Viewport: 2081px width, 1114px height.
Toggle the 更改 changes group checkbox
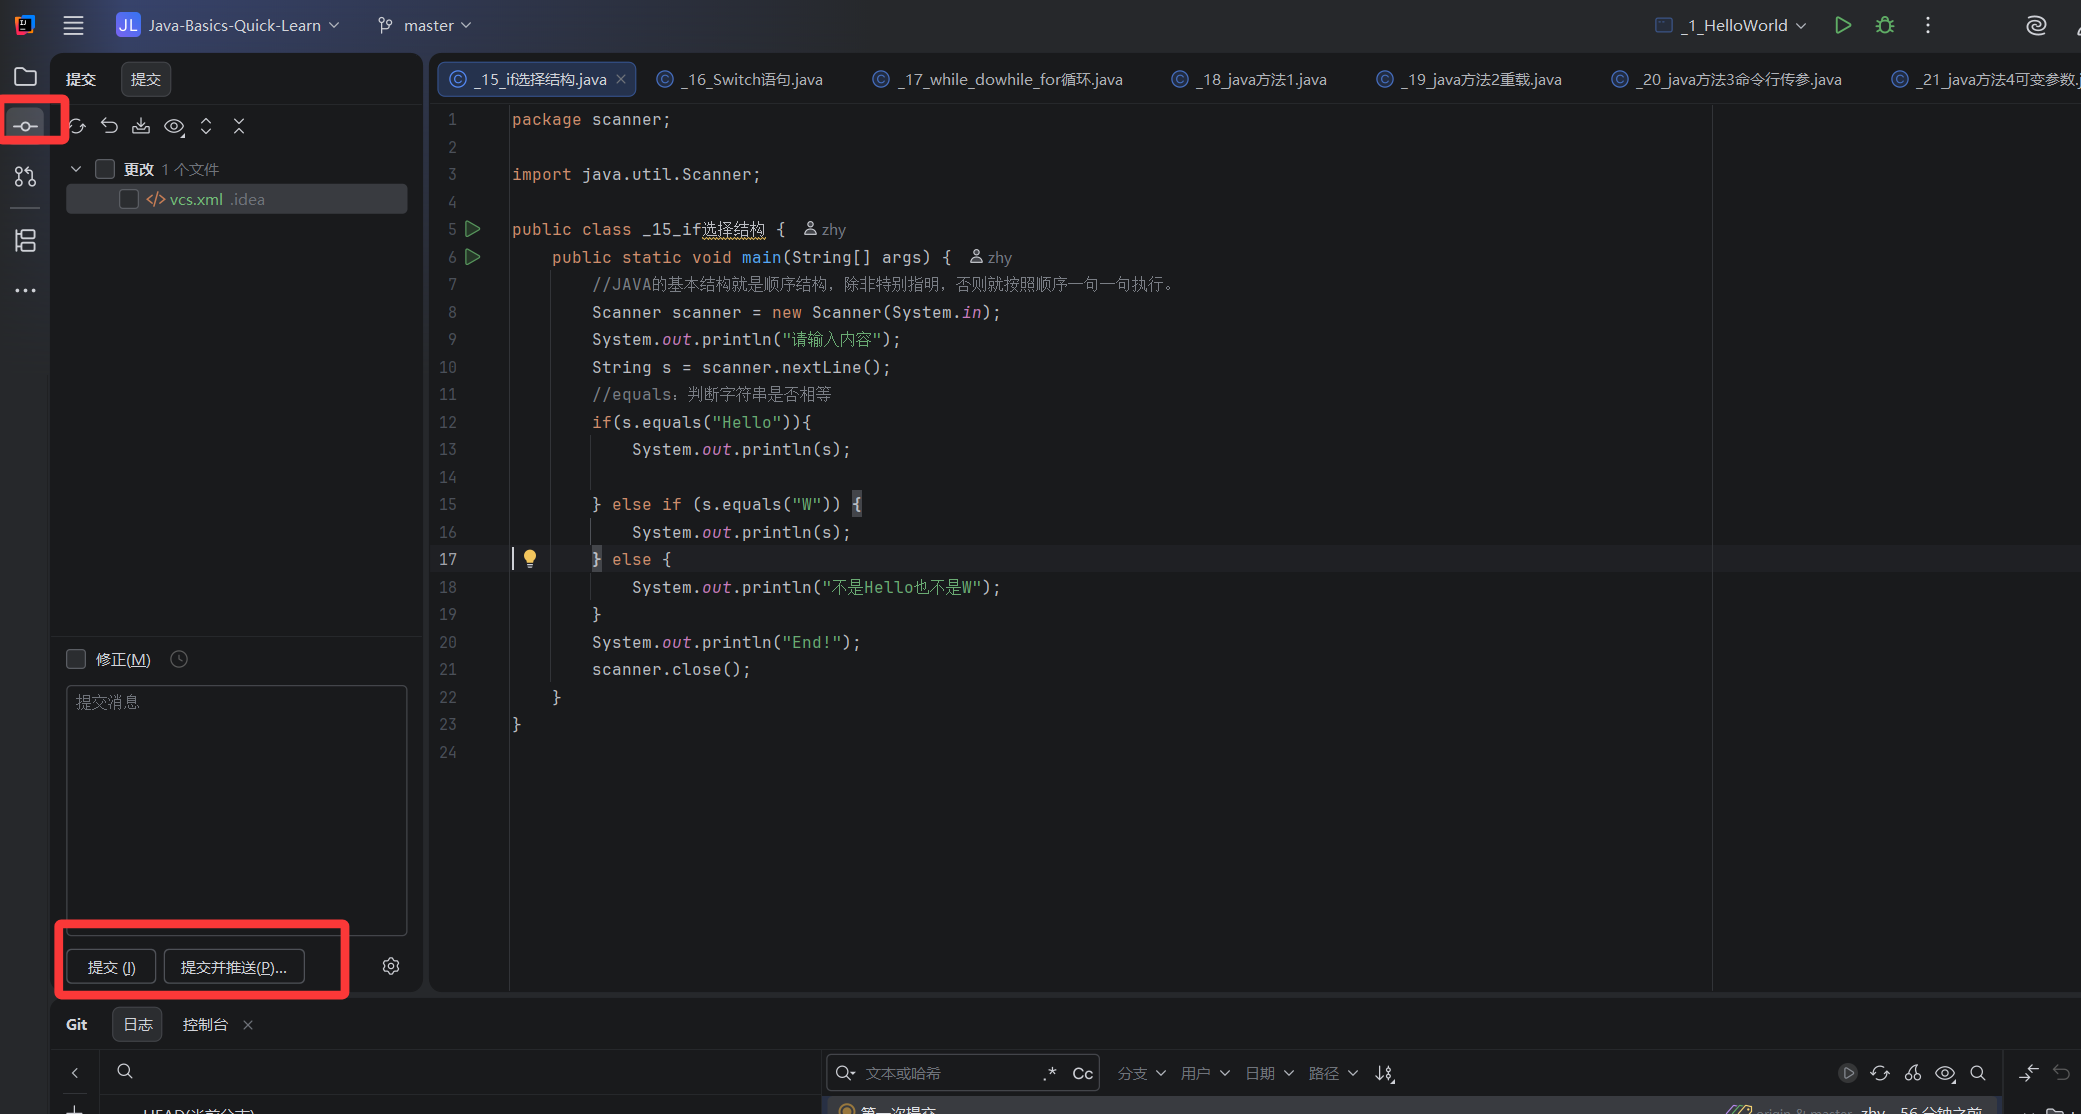point(105,169)
